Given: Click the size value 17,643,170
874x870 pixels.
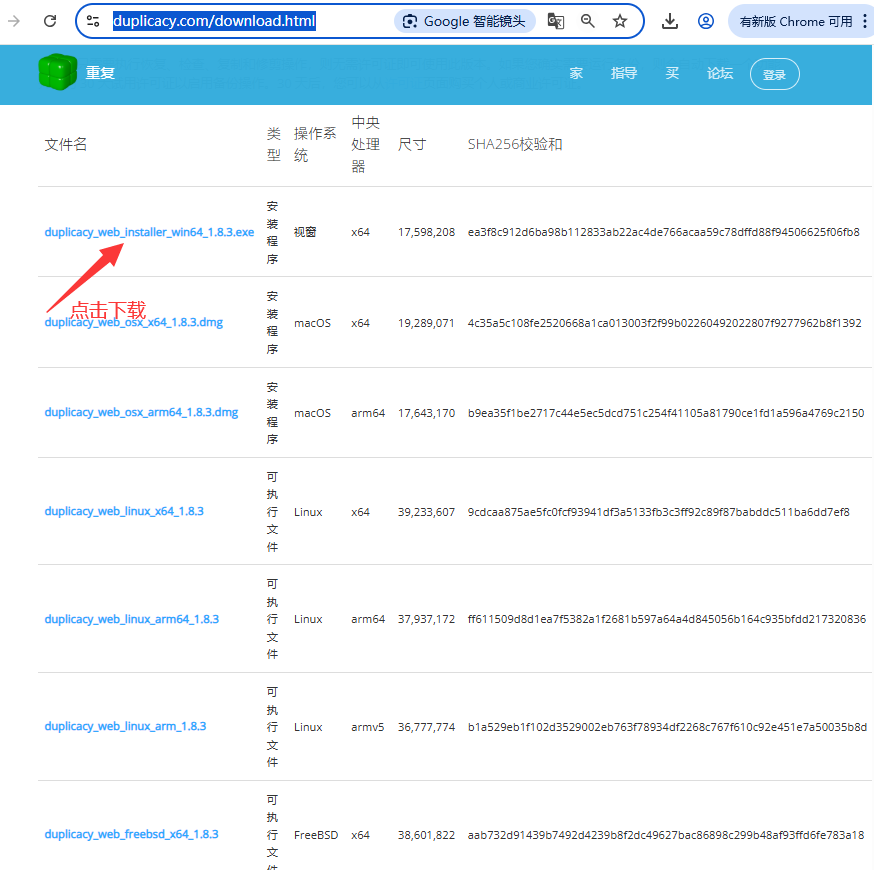Looking at the screenshot, I should [x=426, y=413].
